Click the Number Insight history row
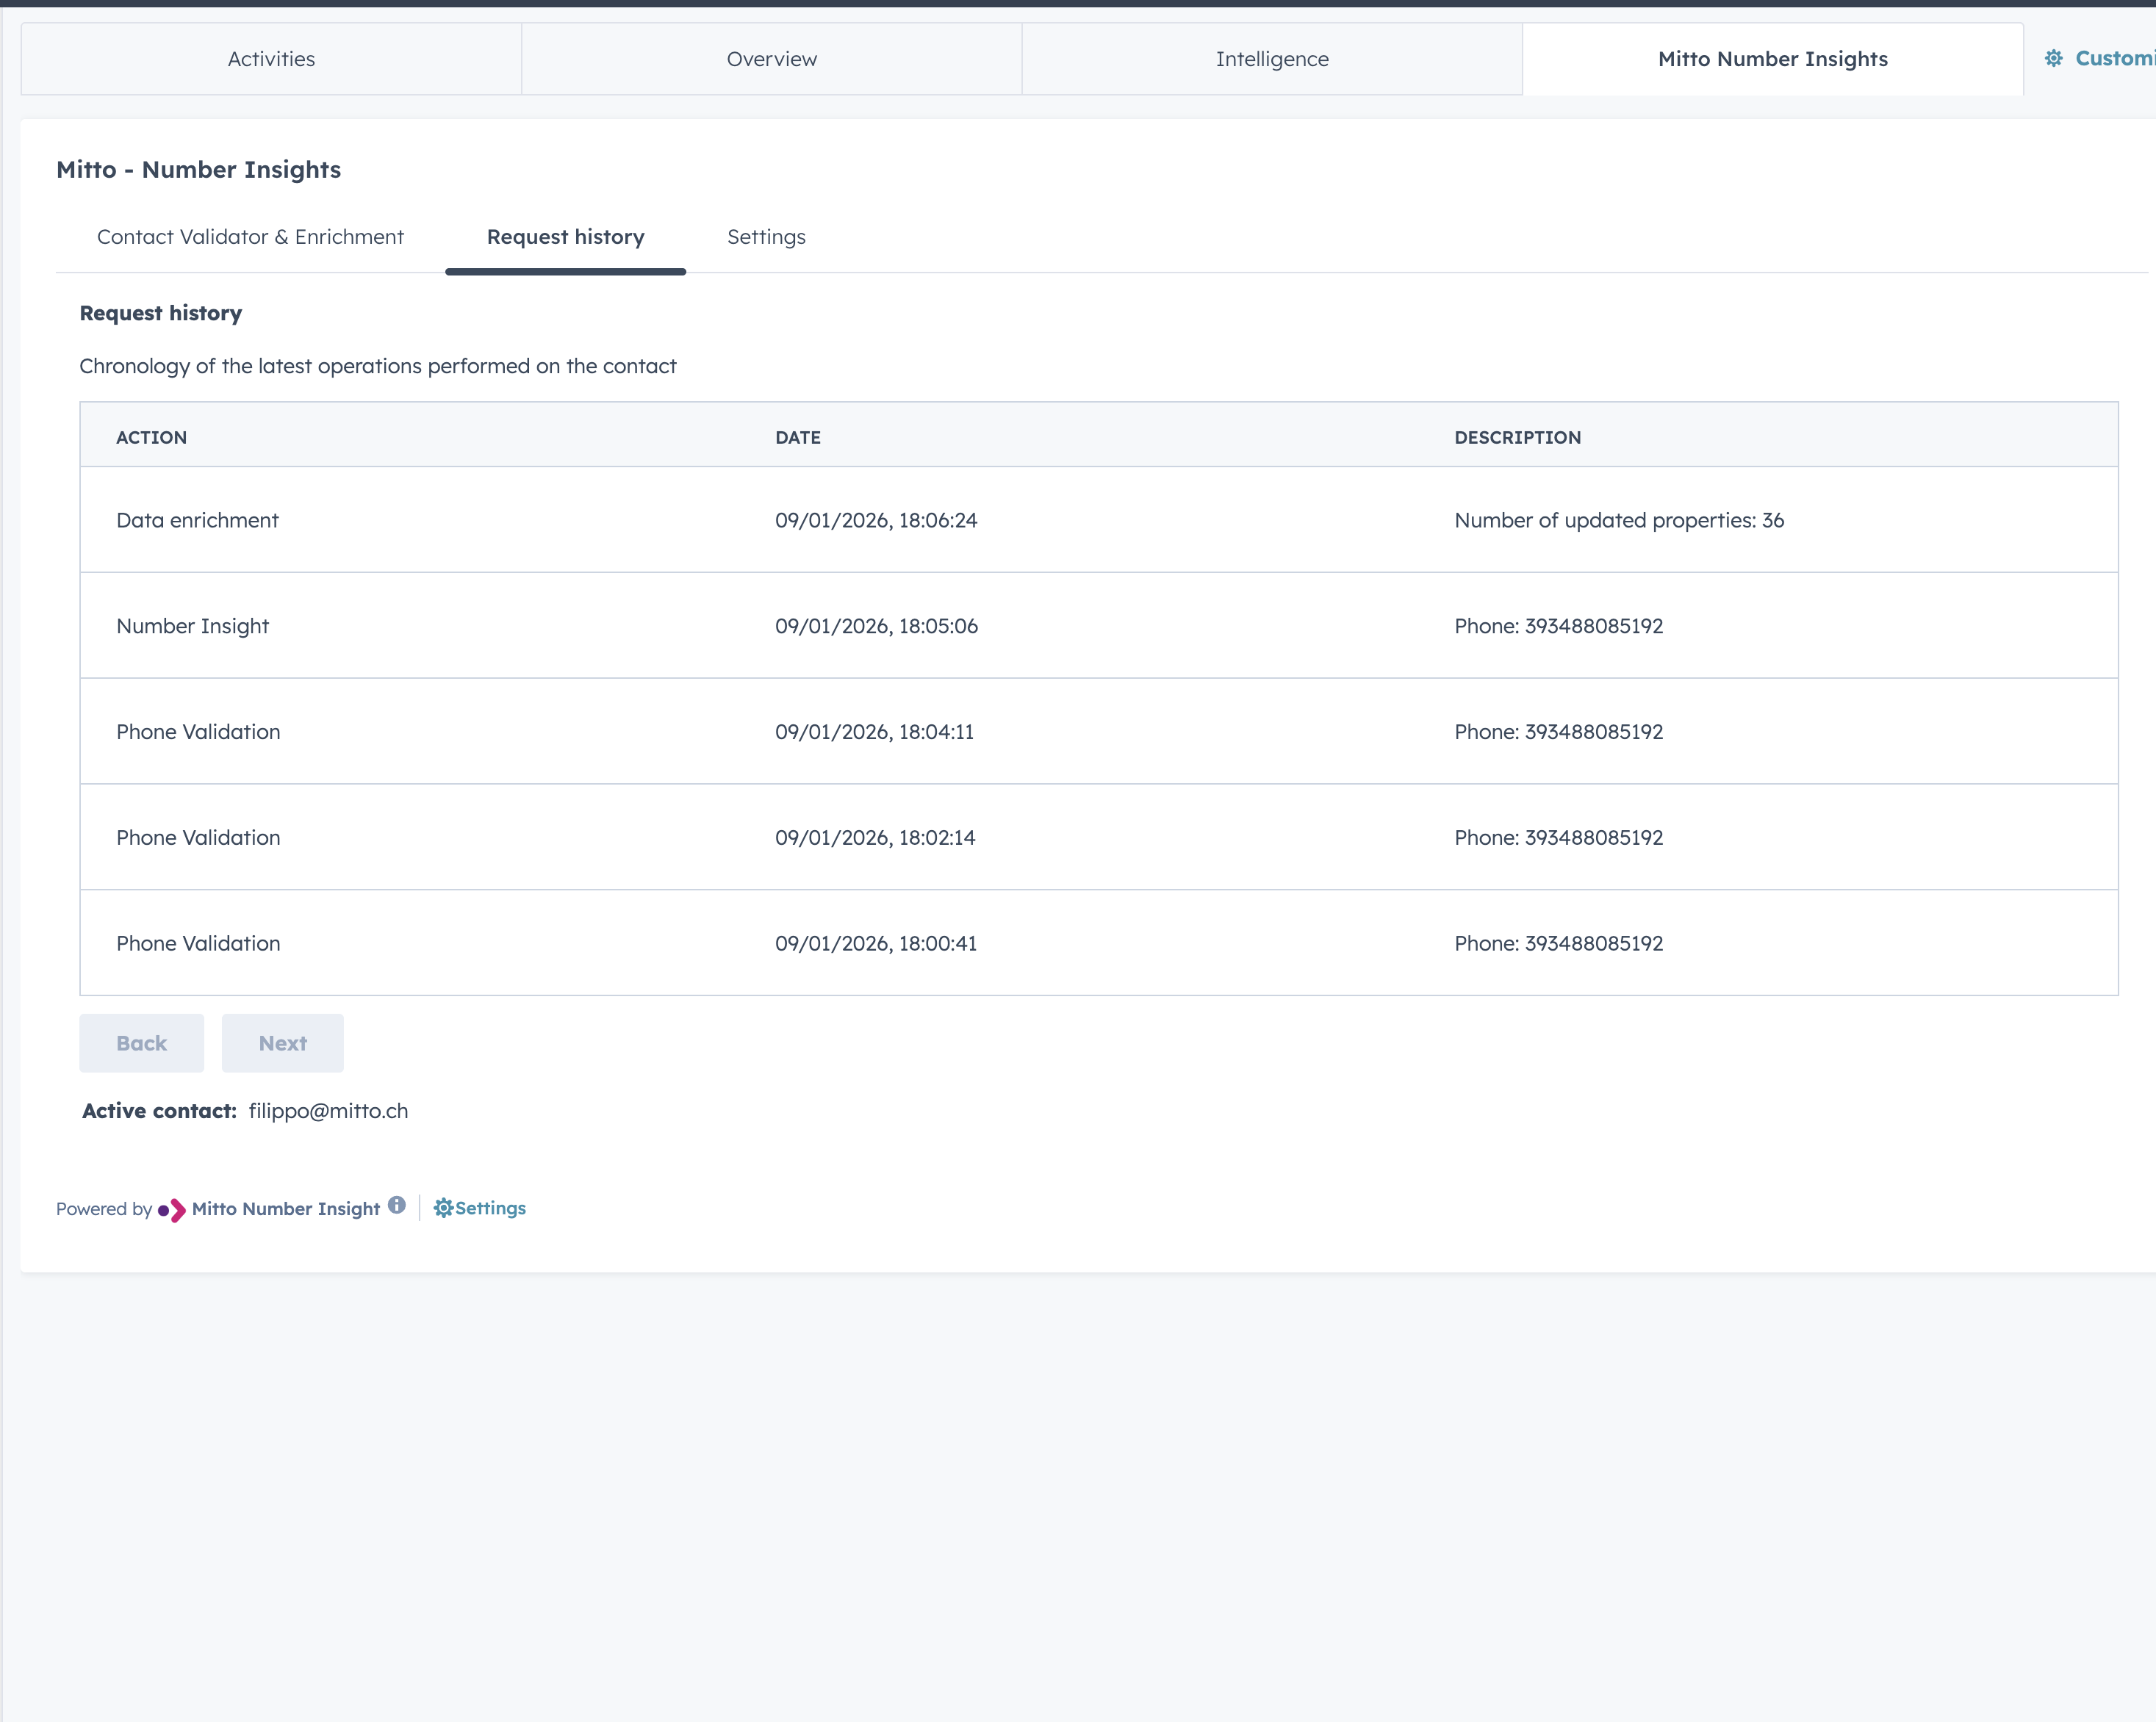 click(192, 626)
